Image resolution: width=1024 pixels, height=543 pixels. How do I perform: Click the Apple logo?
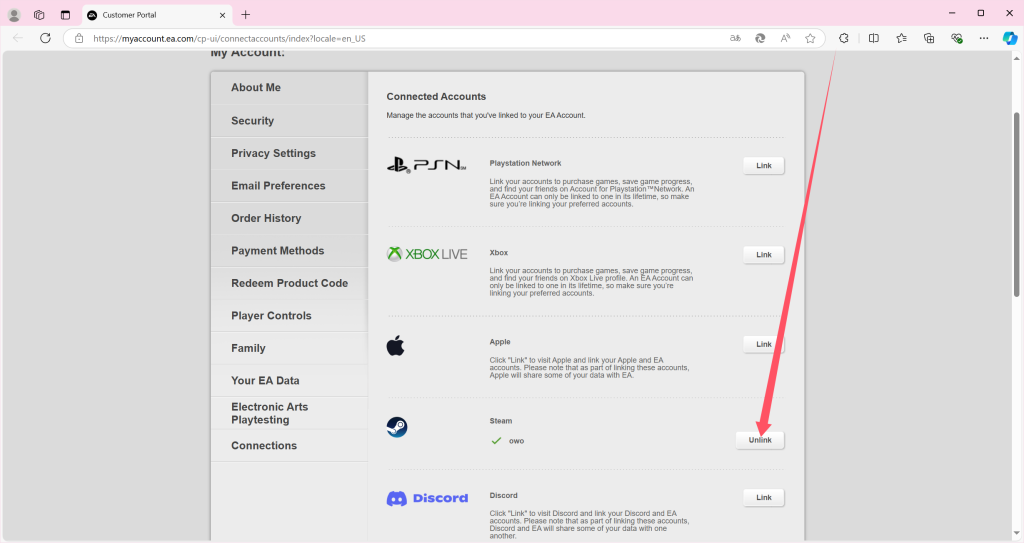pyautogui.click(x=395, y=346)
